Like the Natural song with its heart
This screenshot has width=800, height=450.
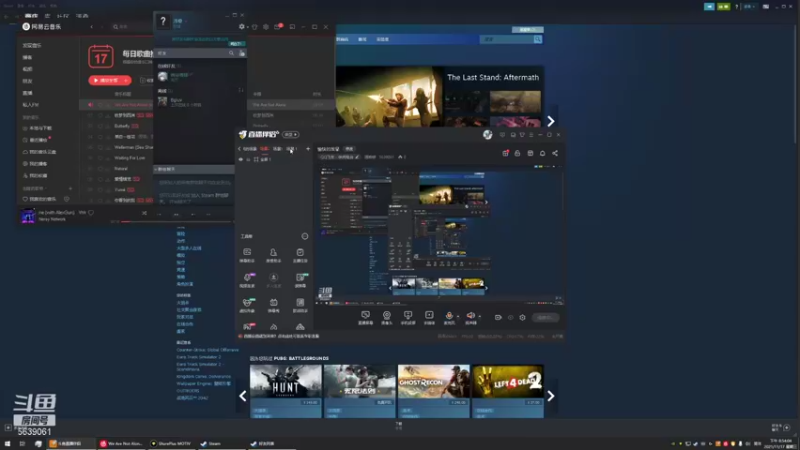[x=100, y=168]
